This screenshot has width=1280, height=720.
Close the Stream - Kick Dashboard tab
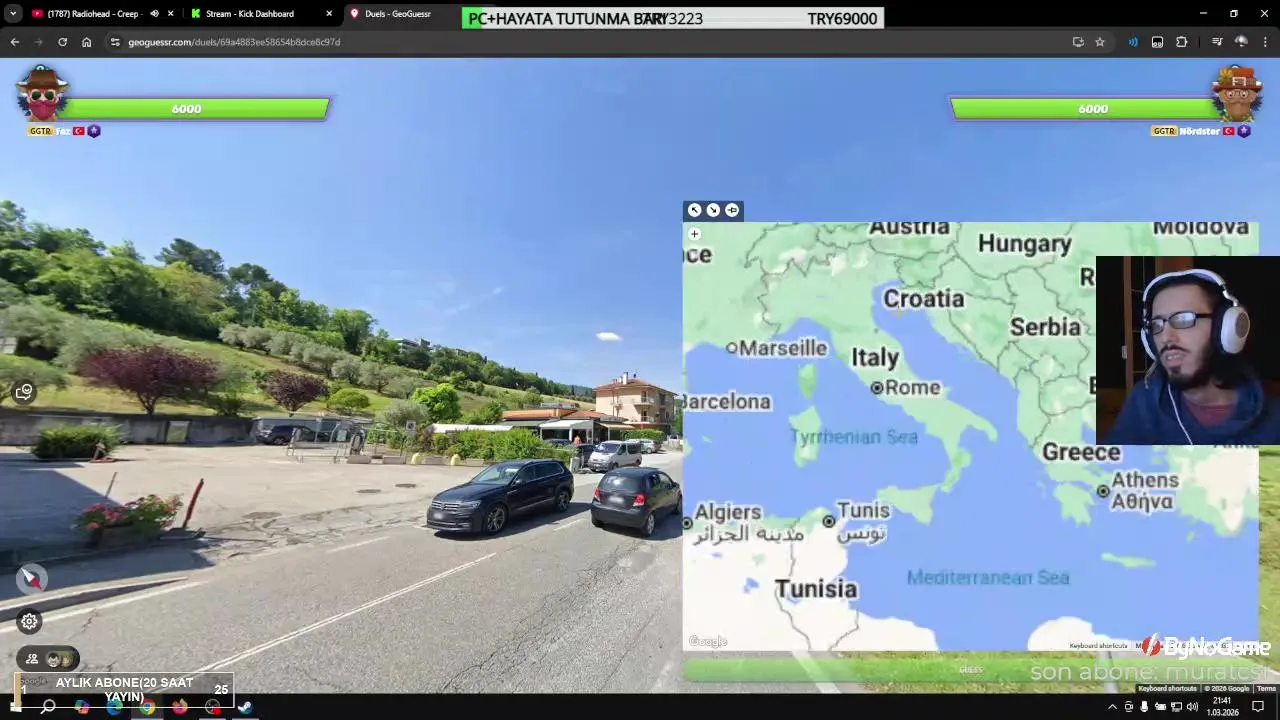[329, 14]
